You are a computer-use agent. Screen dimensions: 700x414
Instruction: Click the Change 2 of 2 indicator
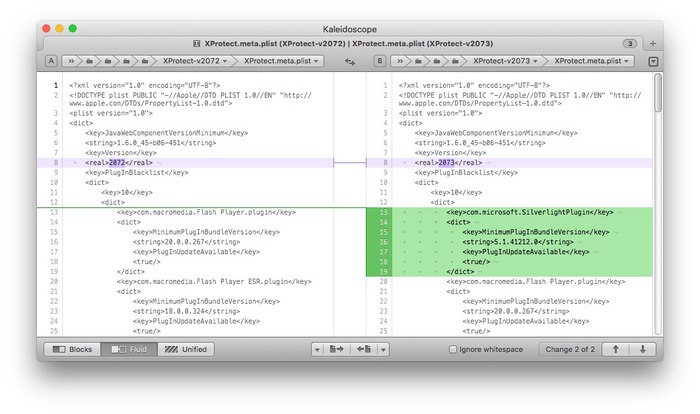pos(570,349)
